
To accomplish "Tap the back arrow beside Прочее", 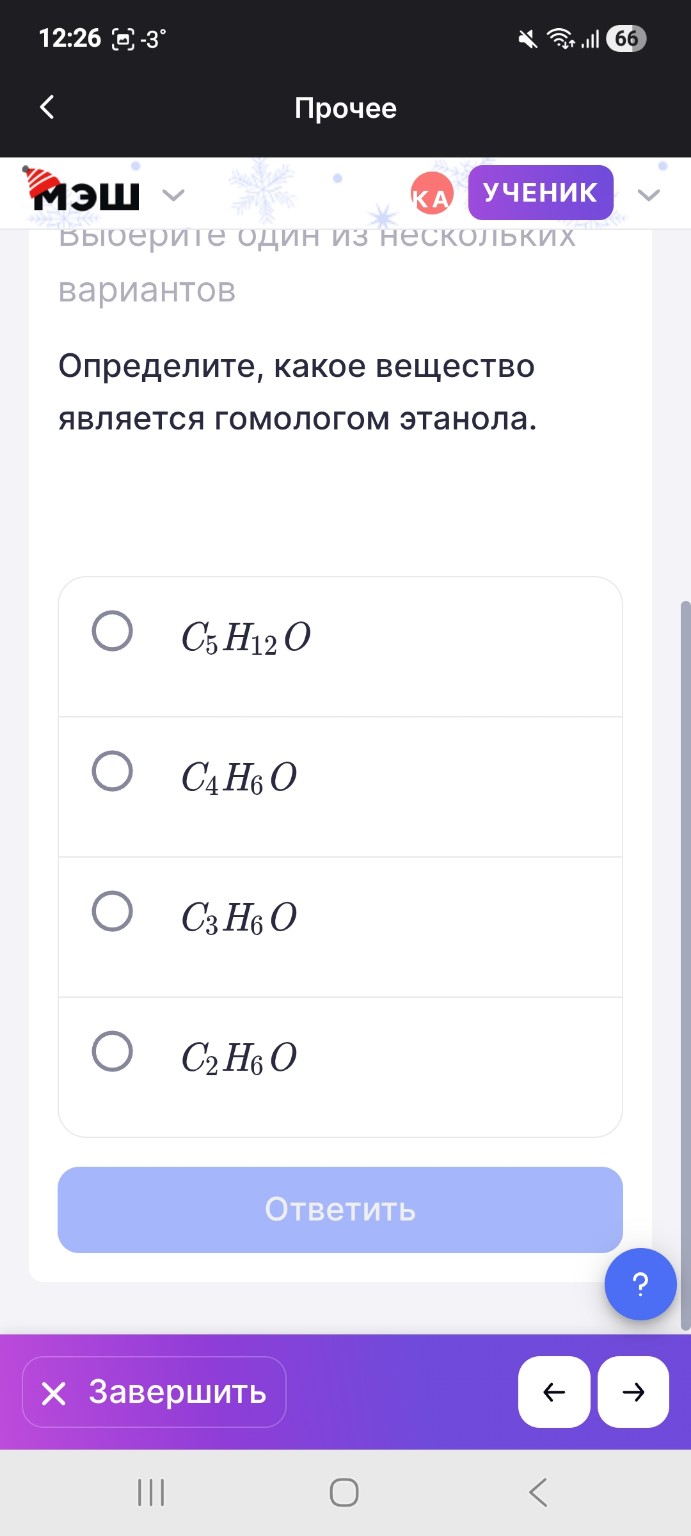I will coord(47,107).
